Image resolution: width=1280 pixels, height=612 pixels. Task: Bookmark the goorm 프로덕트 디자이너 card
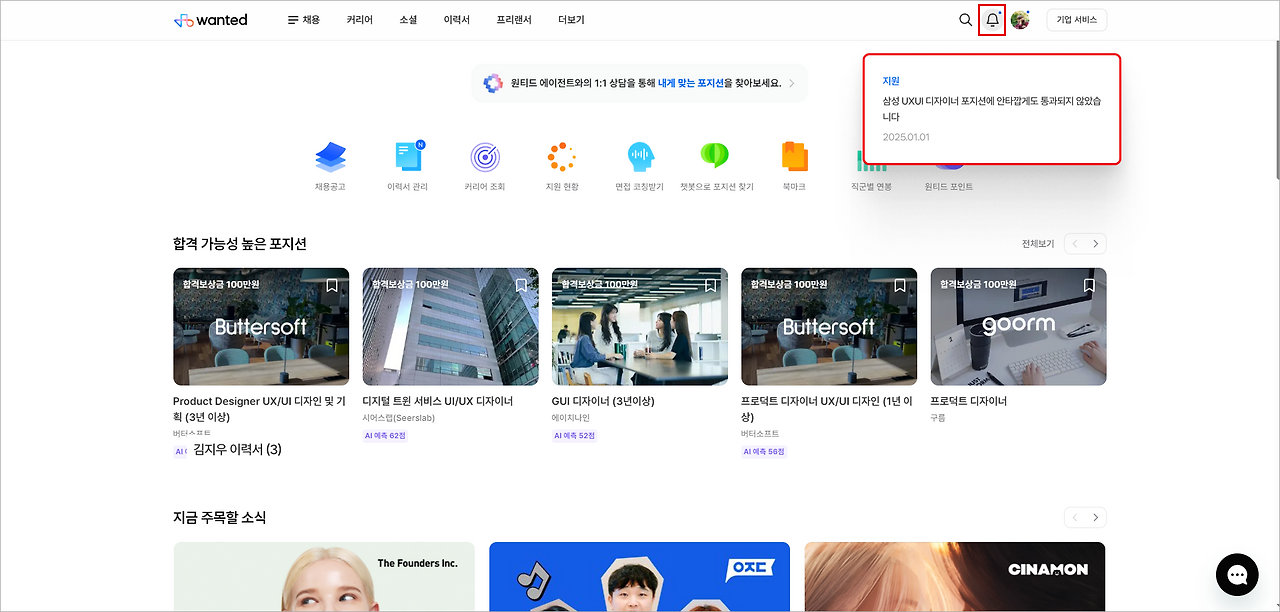[x=1089, y=286]
